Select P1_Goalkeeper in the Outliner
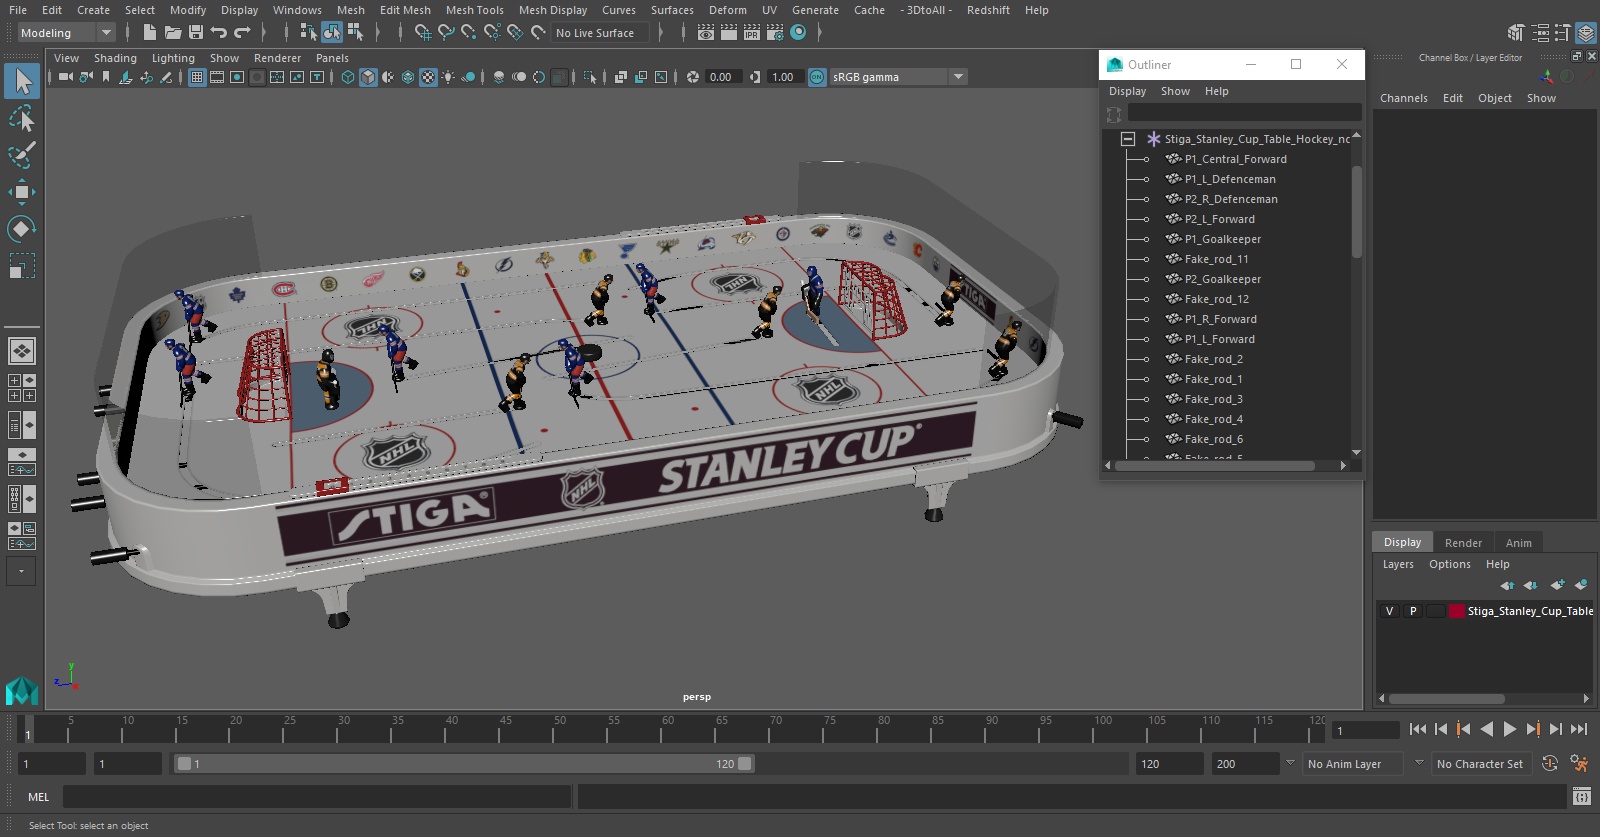 pos(1222,239)
